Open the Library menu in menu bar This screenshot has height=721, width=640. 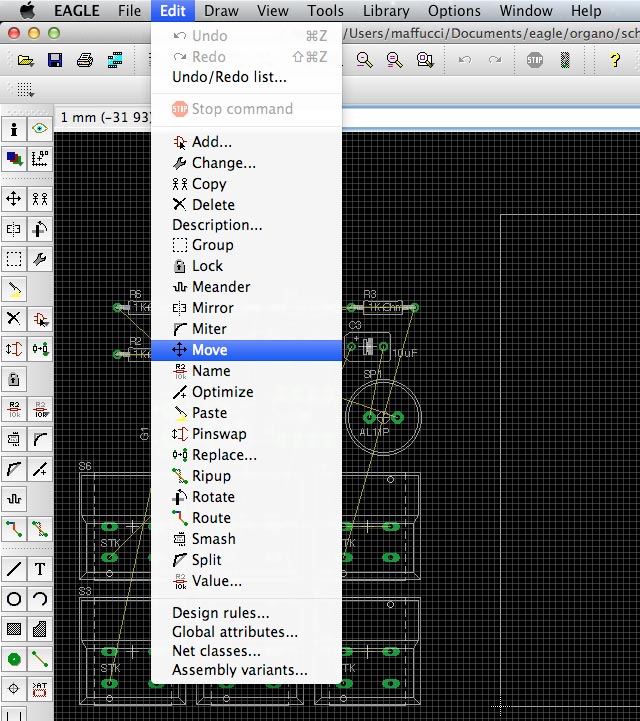(386, 11)
